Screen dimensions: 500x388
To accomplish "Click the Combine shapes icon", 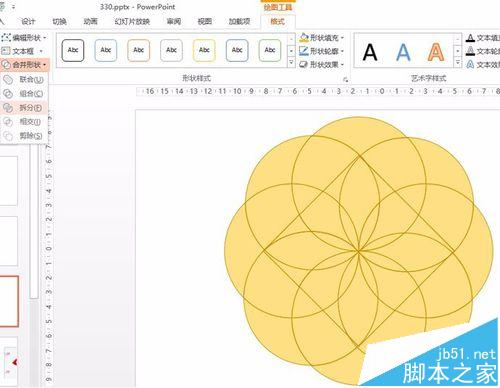I will click(x=8, y=94).
